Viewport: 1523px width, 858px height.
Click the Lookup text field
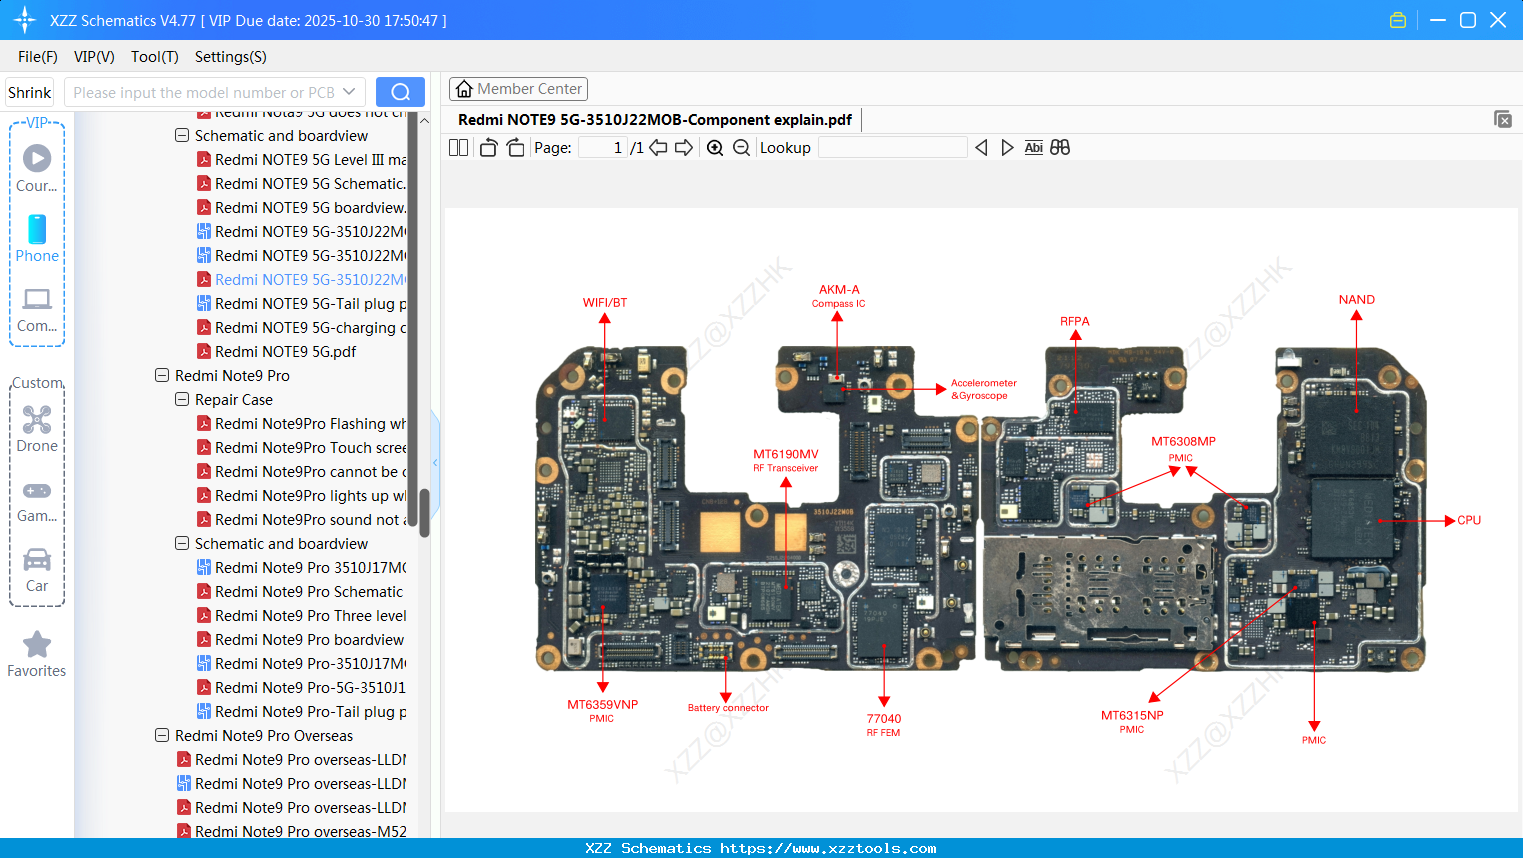point(893,148)
